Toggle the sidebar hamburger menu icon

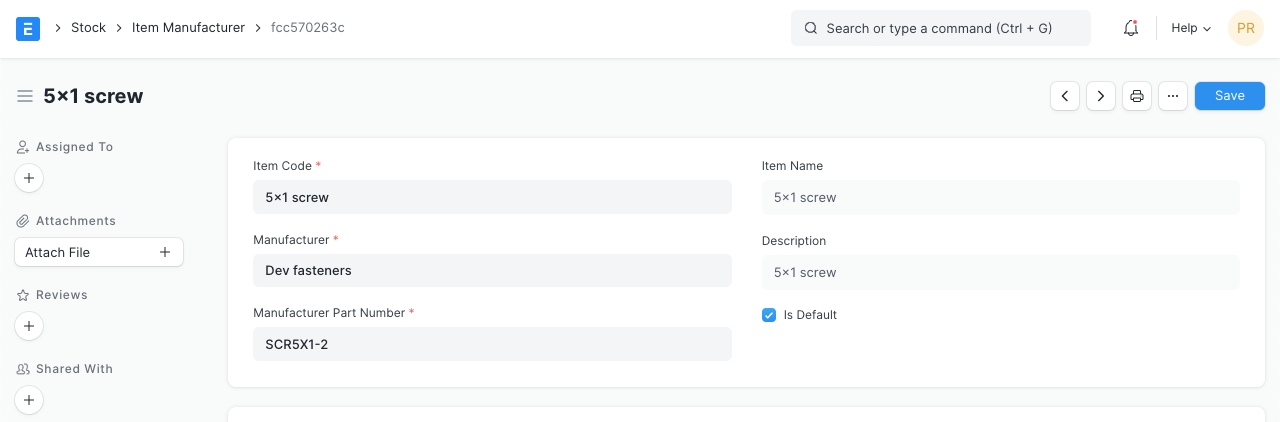pyautogui.click(x=25, y=96)
